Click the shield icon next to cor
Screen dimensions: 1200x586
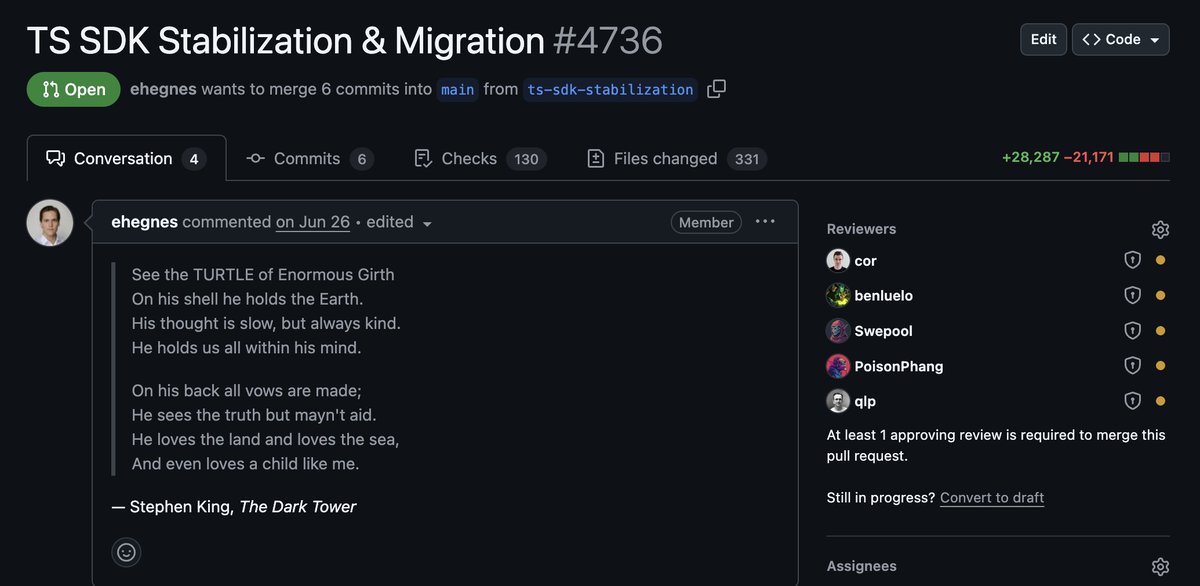click(1132, 260)
